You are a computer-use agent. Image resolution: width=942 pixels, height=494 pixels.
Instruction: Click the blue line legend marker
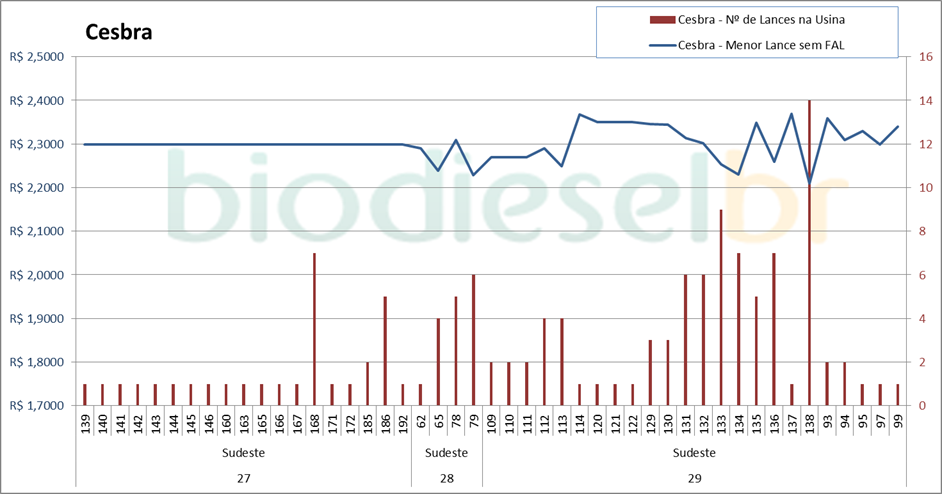click(662, 44)
